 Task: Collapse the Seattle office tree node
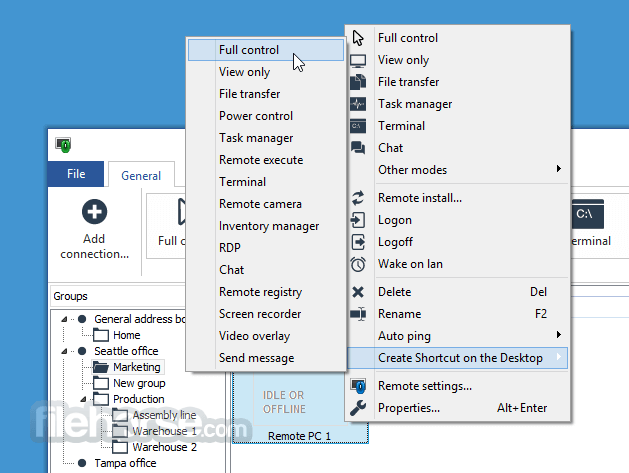[x=64, y=351]
